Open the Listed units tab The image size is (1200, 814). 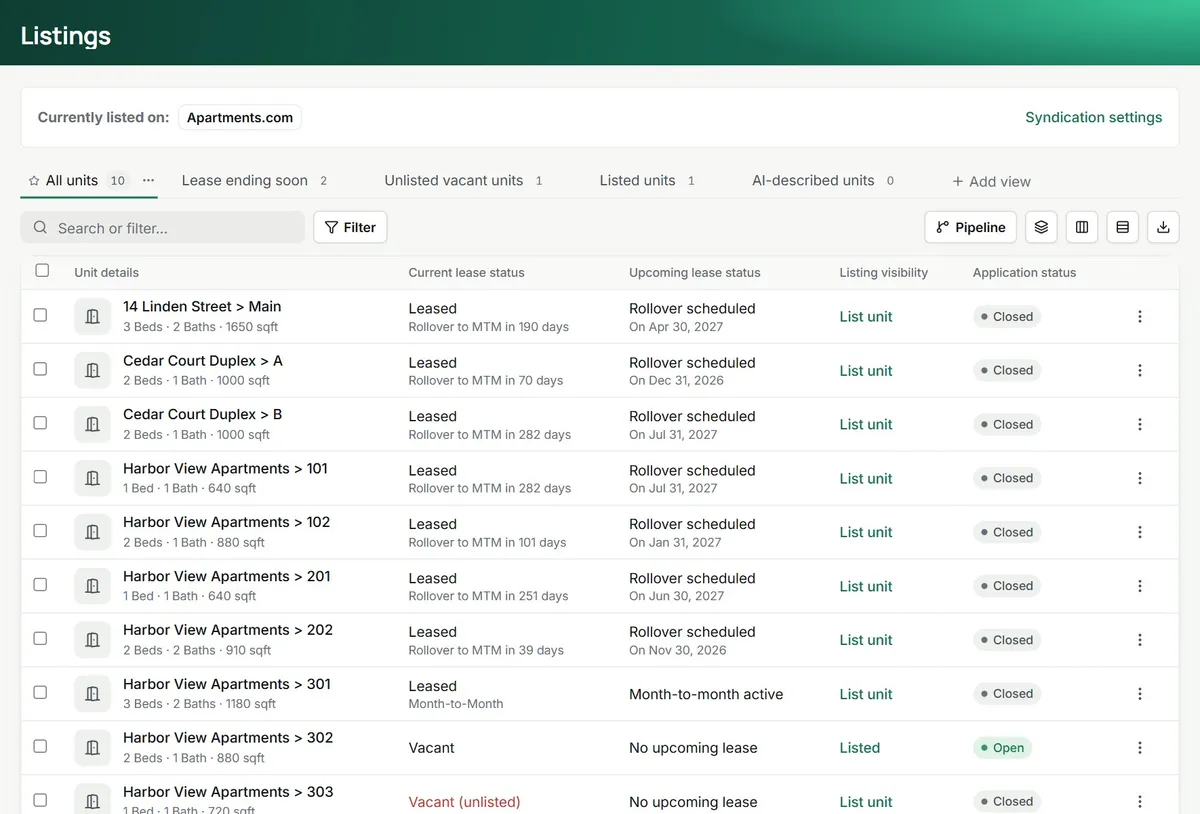tap(647, 181)
